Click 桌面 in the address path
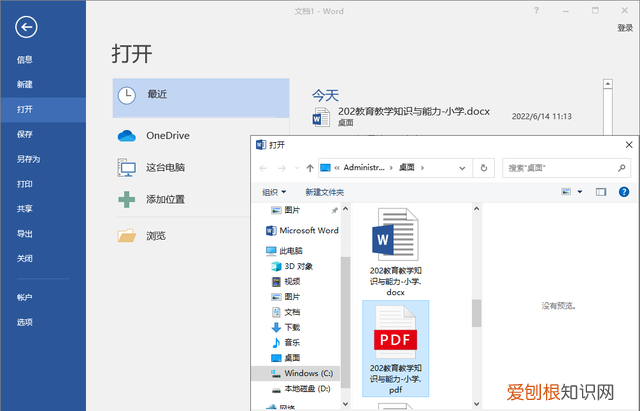The width and height of the screenshot is (640, 411). [x=407, y=167]
